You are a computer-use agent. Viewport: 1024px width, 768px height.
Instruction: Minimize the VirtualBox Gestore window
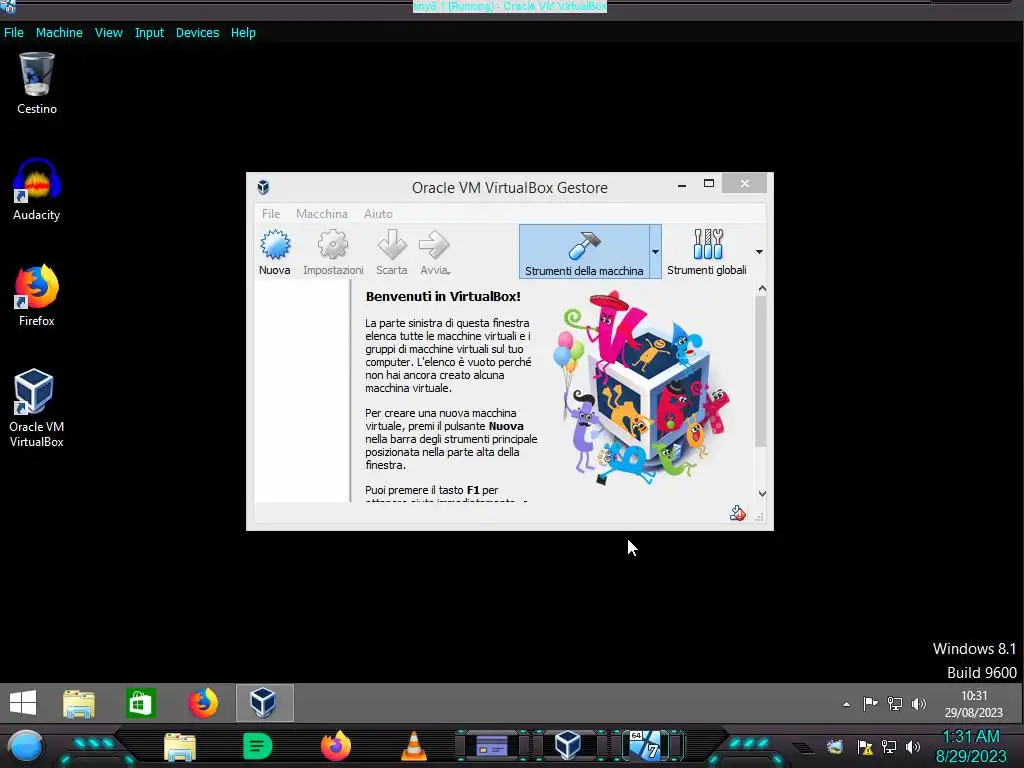coord(682,184)
